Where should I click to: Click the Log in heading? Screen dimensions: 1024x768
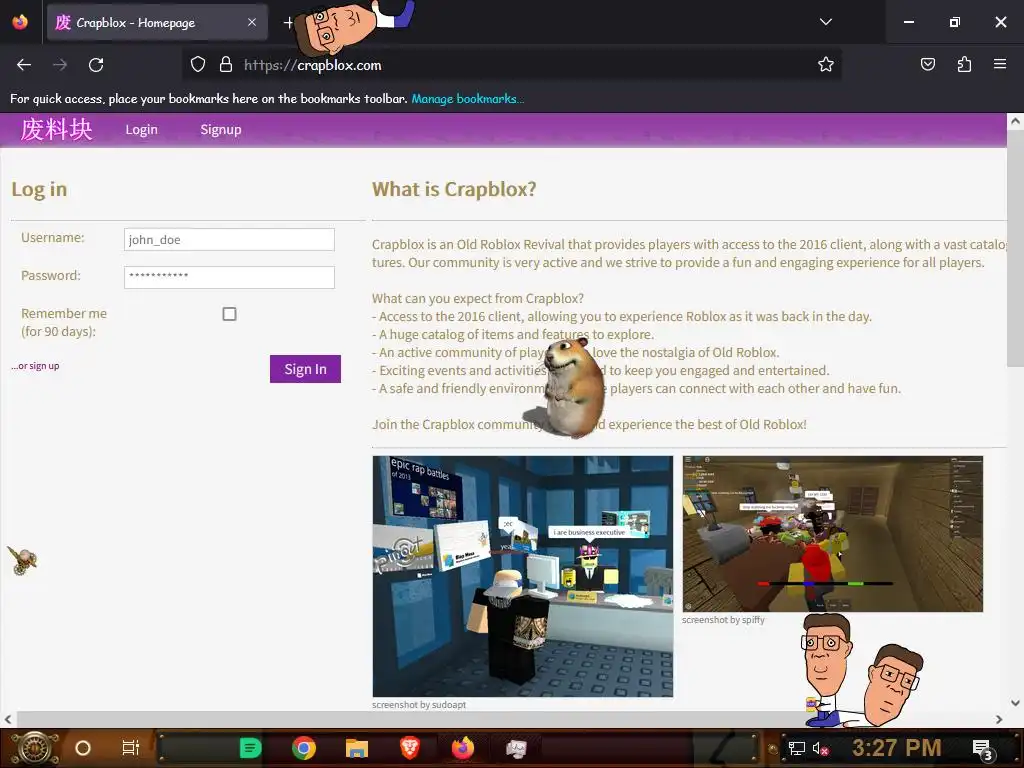coord(39,189)
